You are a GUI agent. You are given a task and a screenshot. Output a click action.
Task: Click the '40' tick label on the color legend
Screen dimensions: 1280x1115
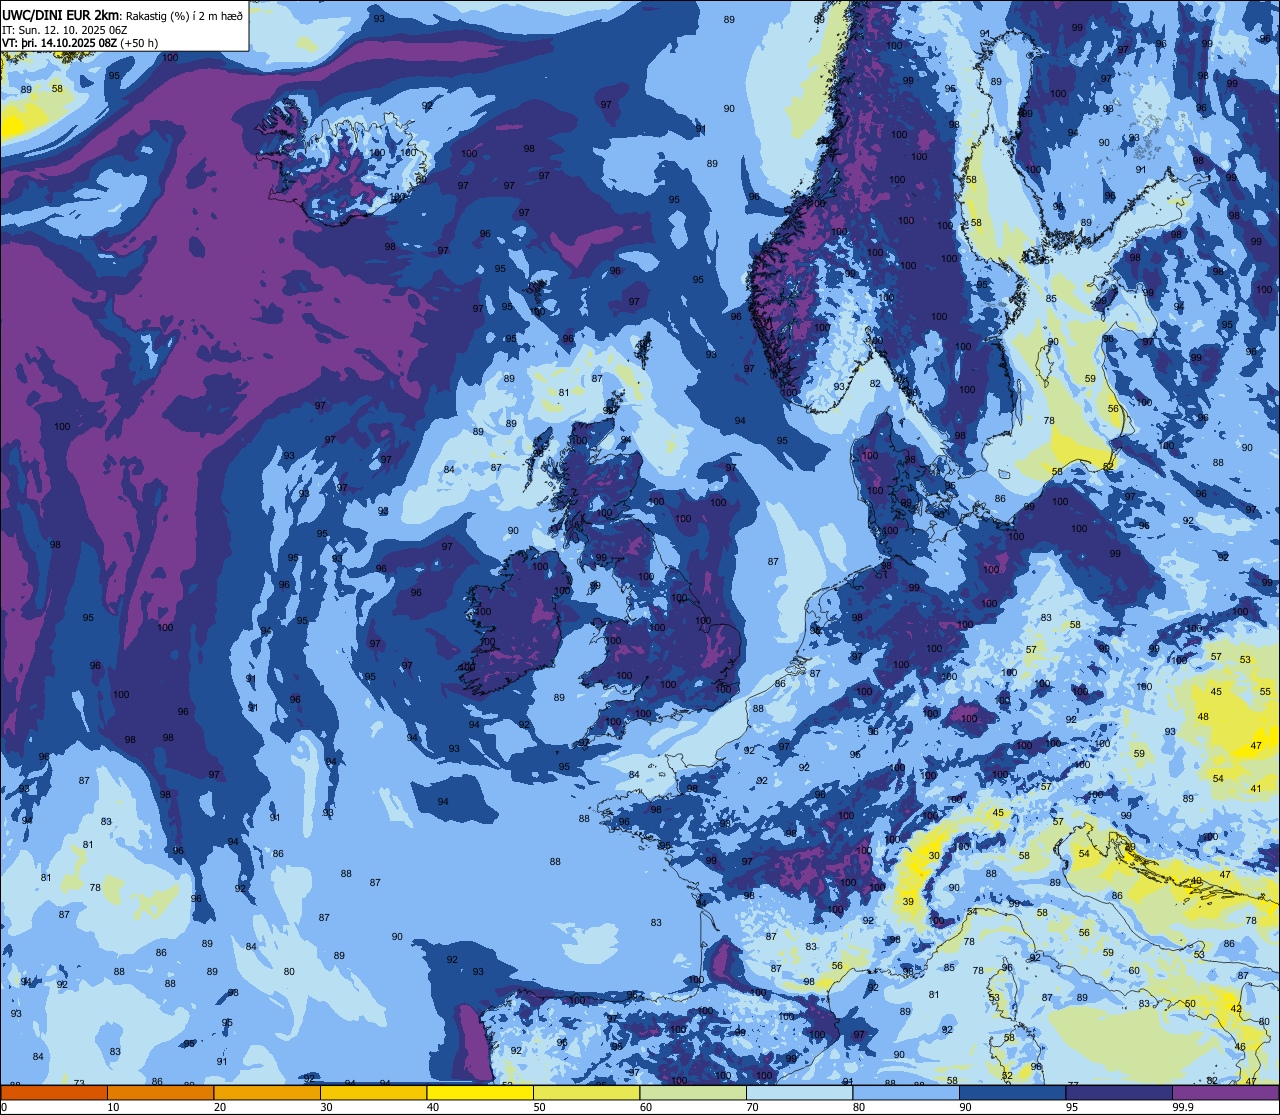click(x=432, y=1107)
